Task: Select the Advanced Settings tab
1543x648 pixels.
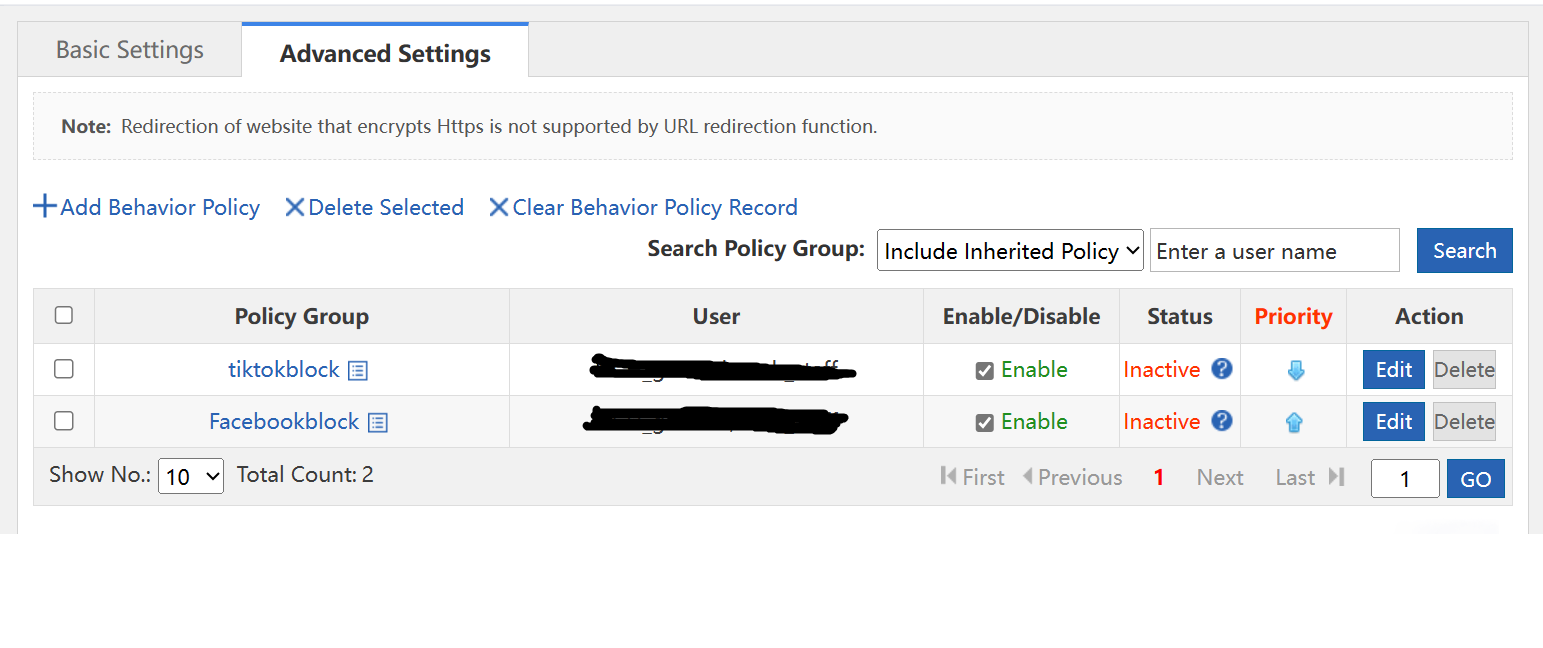Action: [x=385, y=54]
